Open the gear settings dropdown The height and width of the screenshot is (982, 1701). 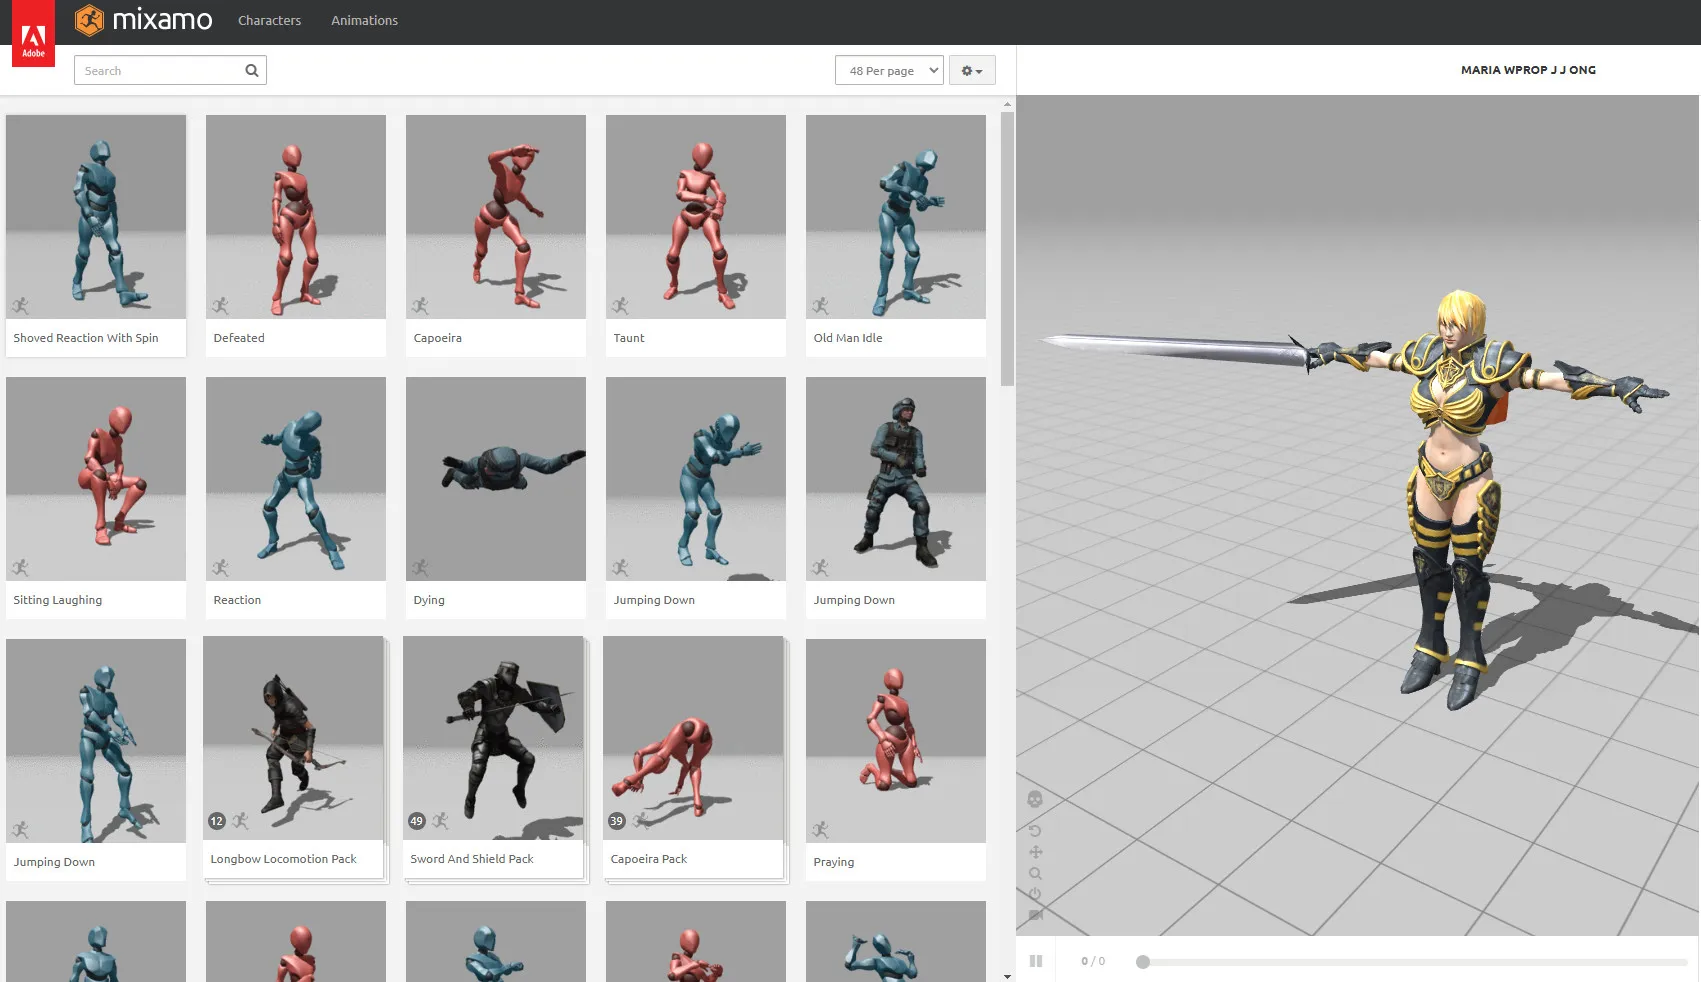click(x=972, y=70)
